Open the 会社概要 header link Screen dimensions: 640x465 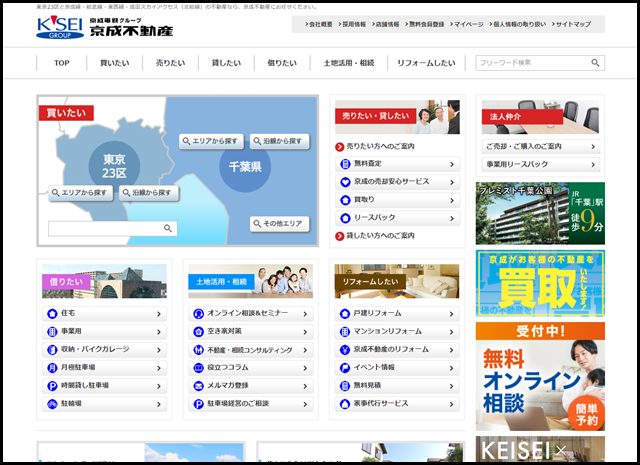pos(319,24)
